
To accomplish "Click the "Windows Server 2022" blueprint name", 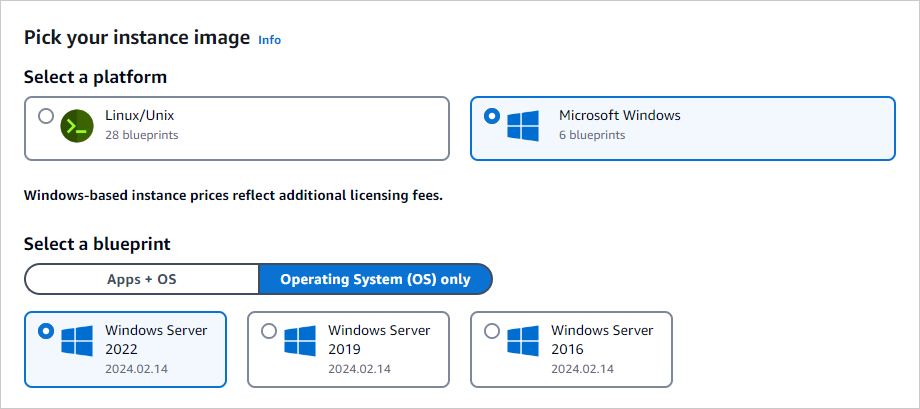I will (x=156, y=340).
